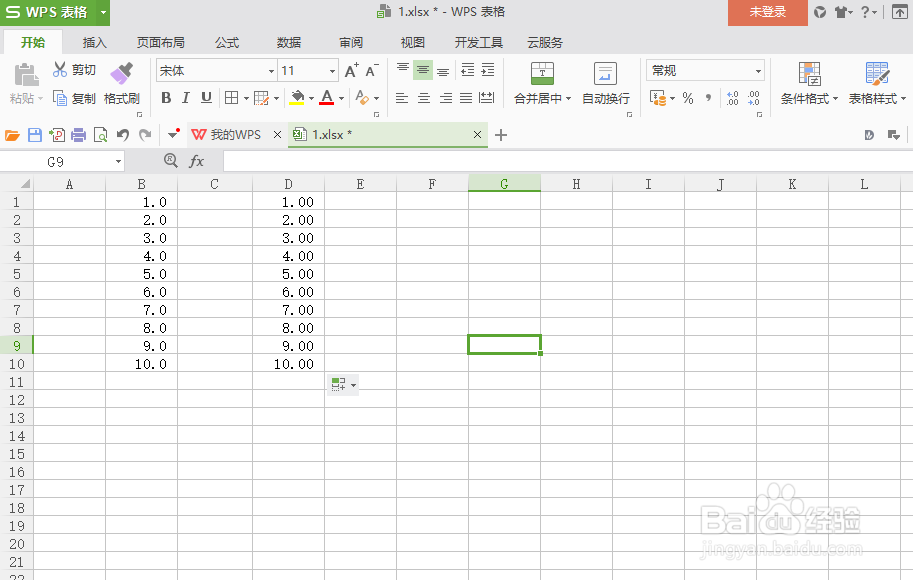Close the 1.xlsx document tab
The image size is (913, 580).
point(477,135)
